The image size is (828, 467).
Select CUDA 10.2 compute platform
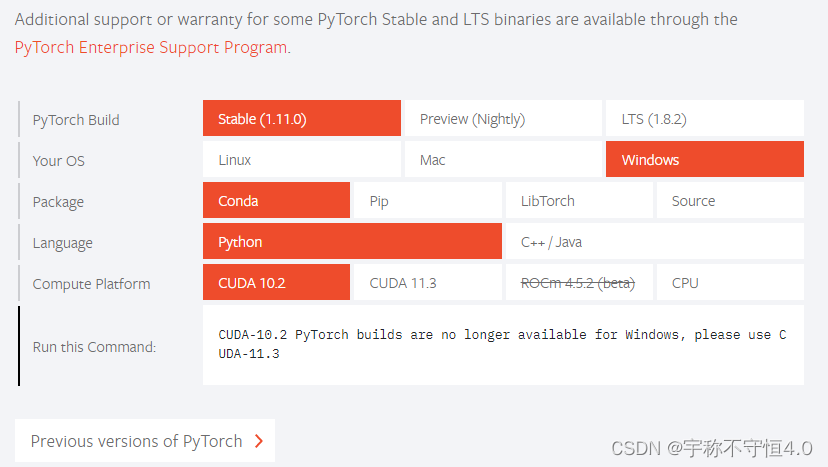(276, 283)
